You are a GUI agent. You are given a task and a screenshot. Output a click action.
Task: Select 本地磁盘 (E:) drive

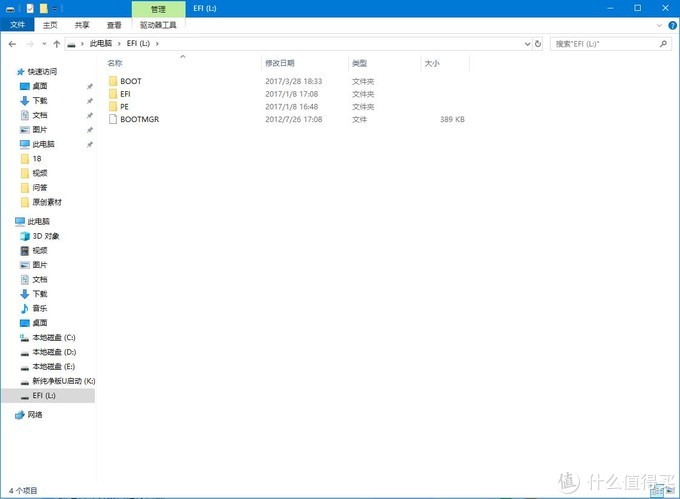point(54,366)
